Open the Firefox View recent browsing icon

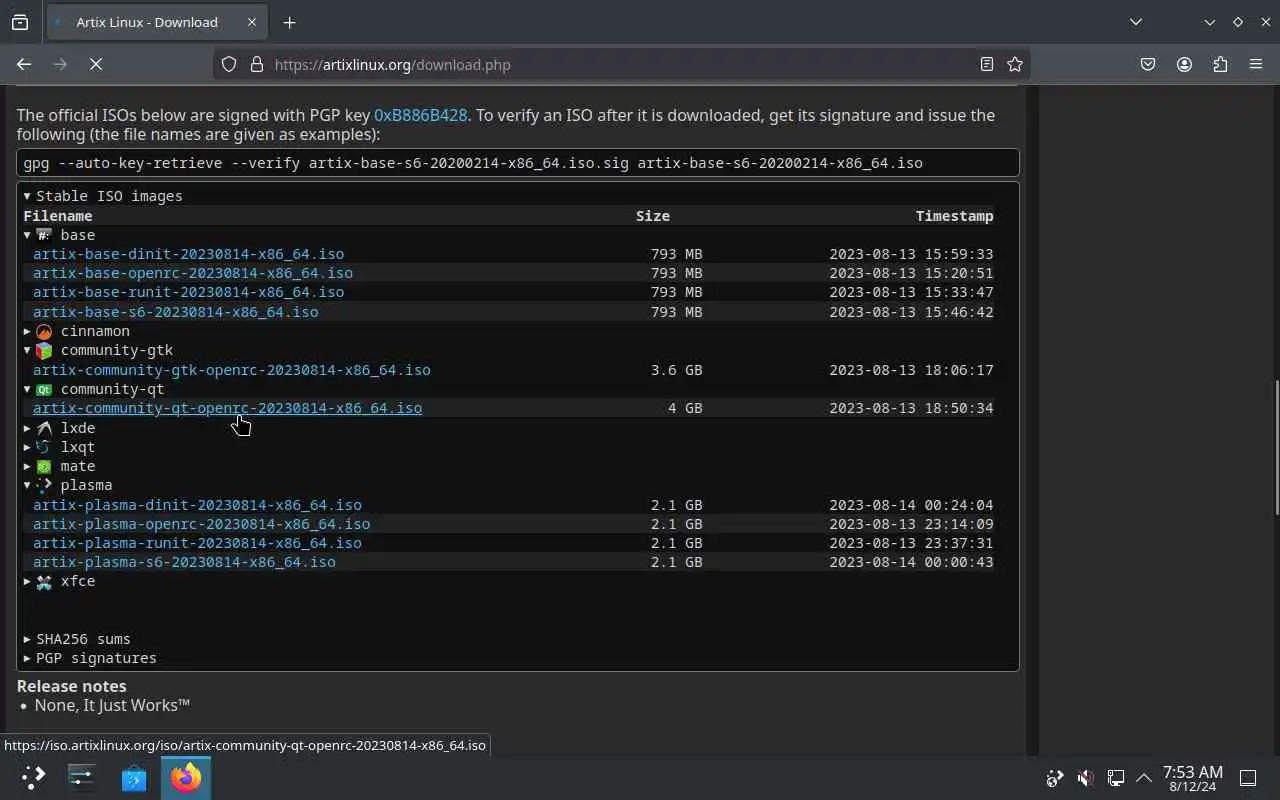tap(20, 22)
